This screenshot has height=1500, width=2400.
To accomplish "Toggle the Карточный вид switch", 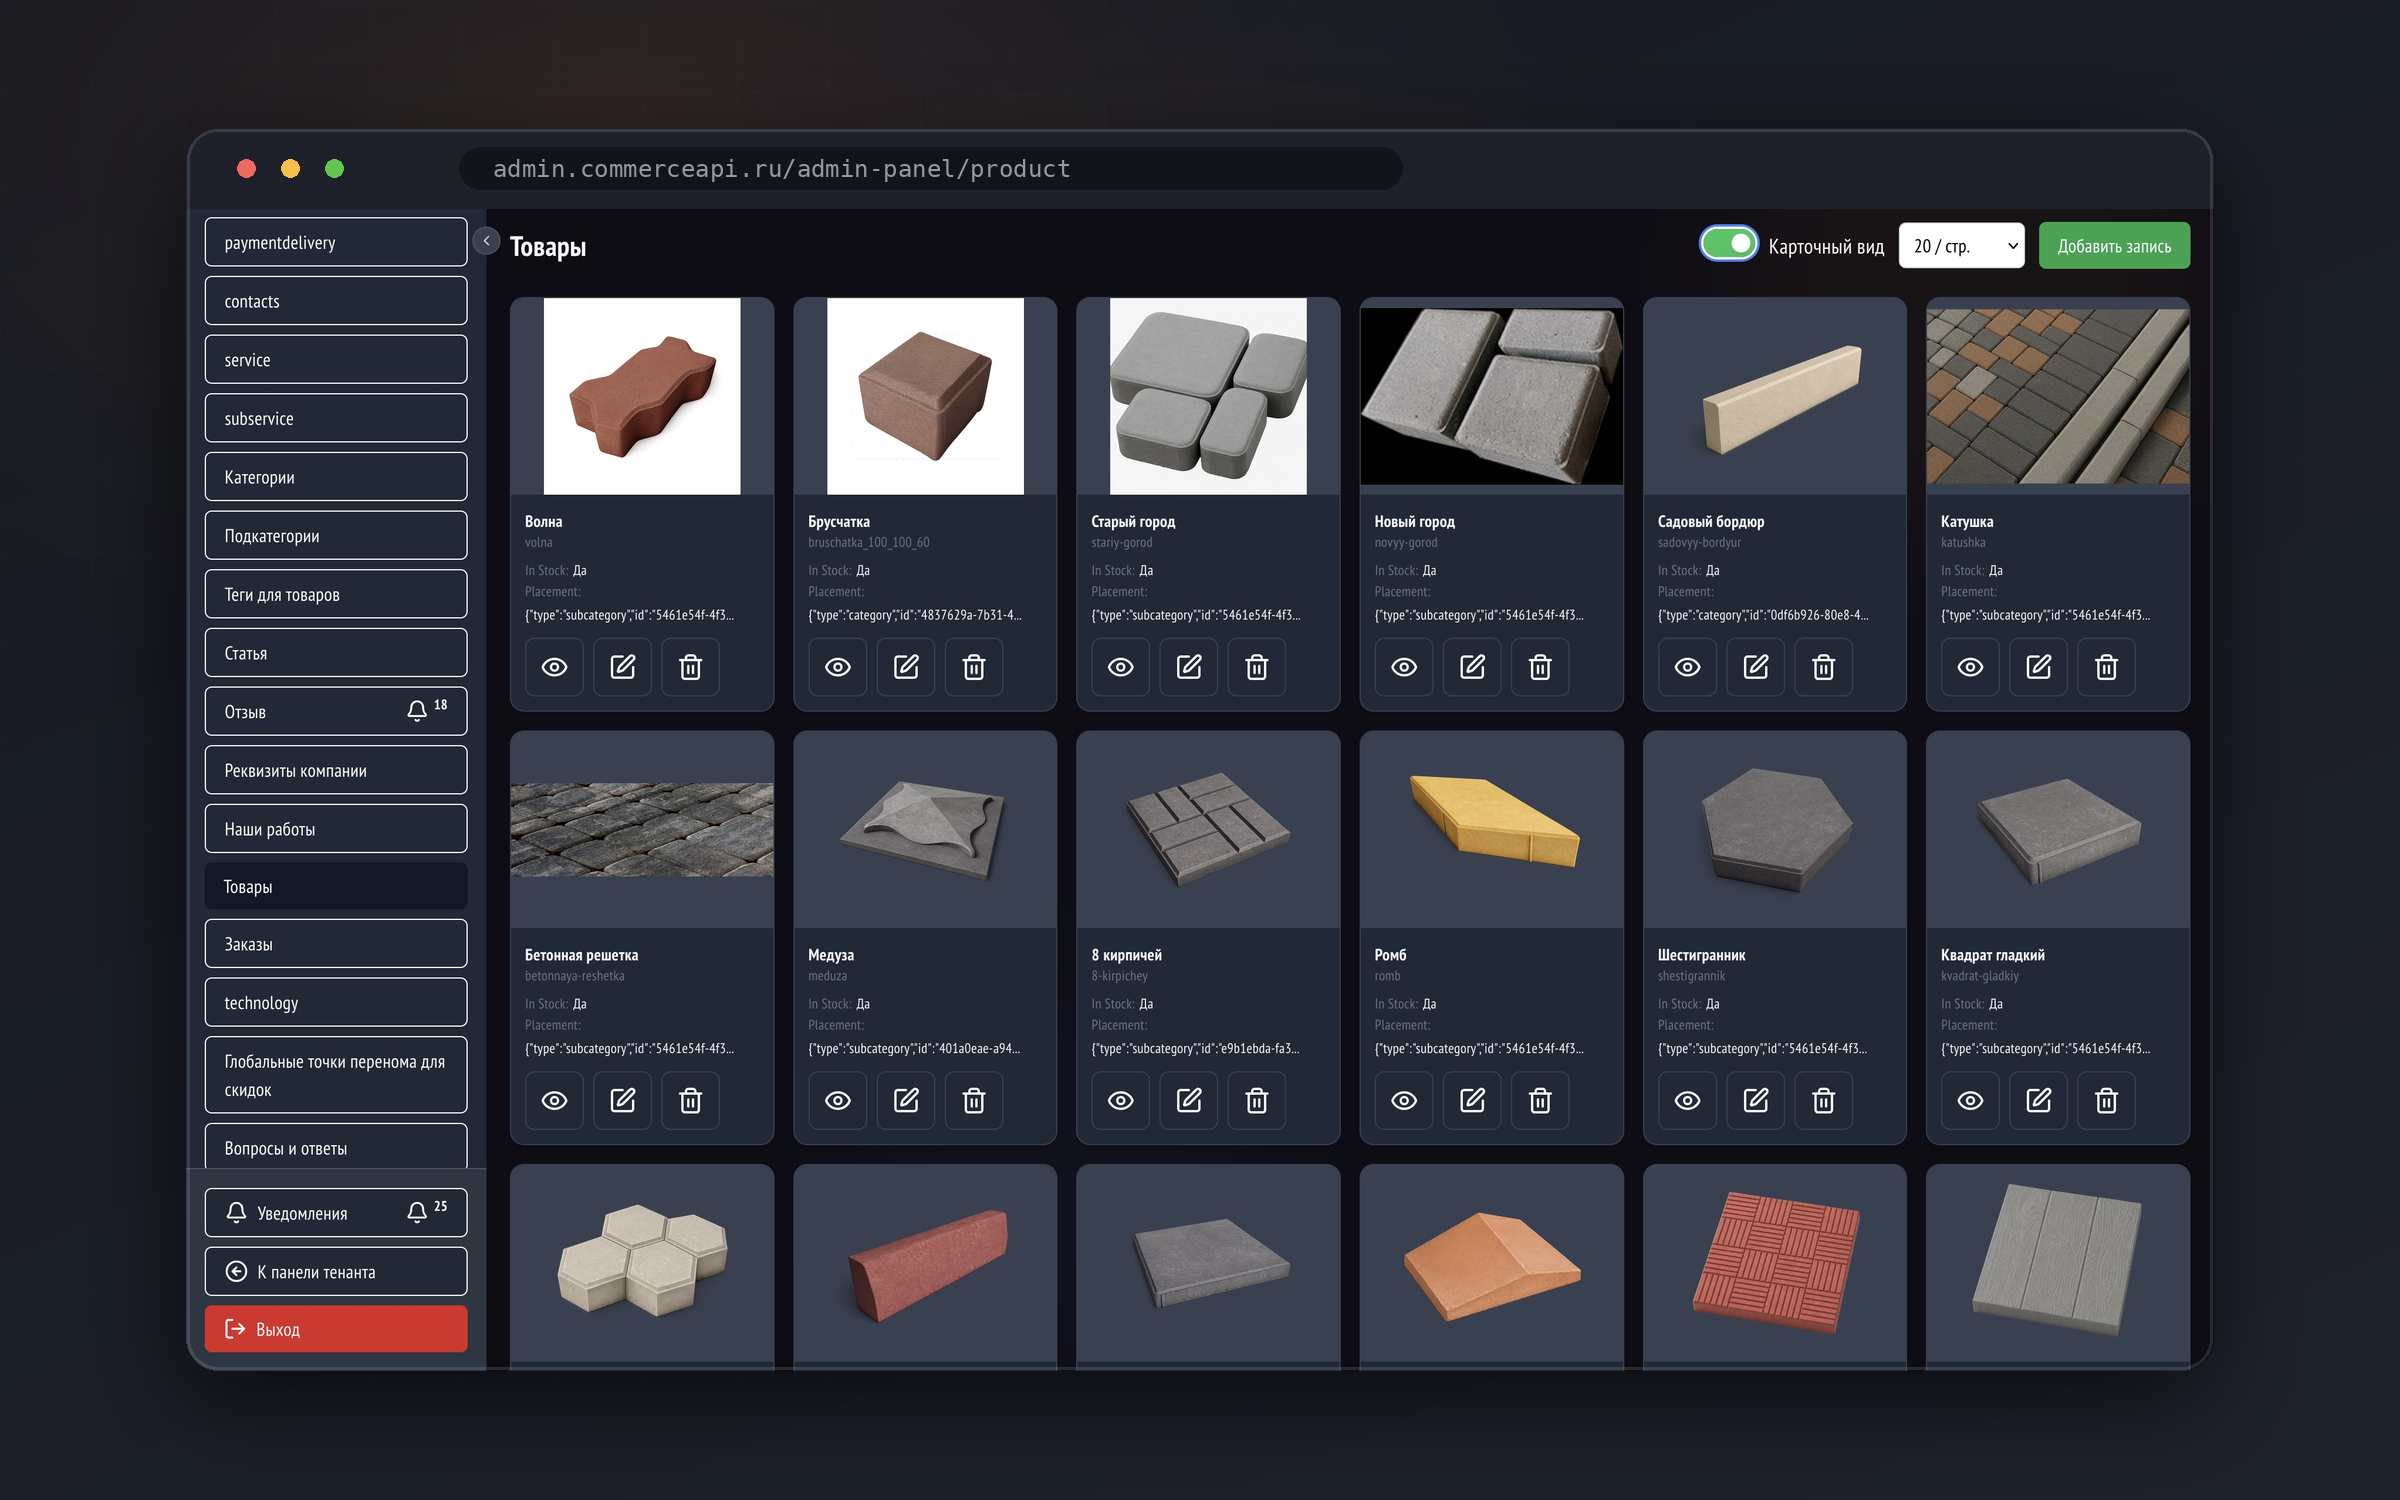I will coord(1729,245).
